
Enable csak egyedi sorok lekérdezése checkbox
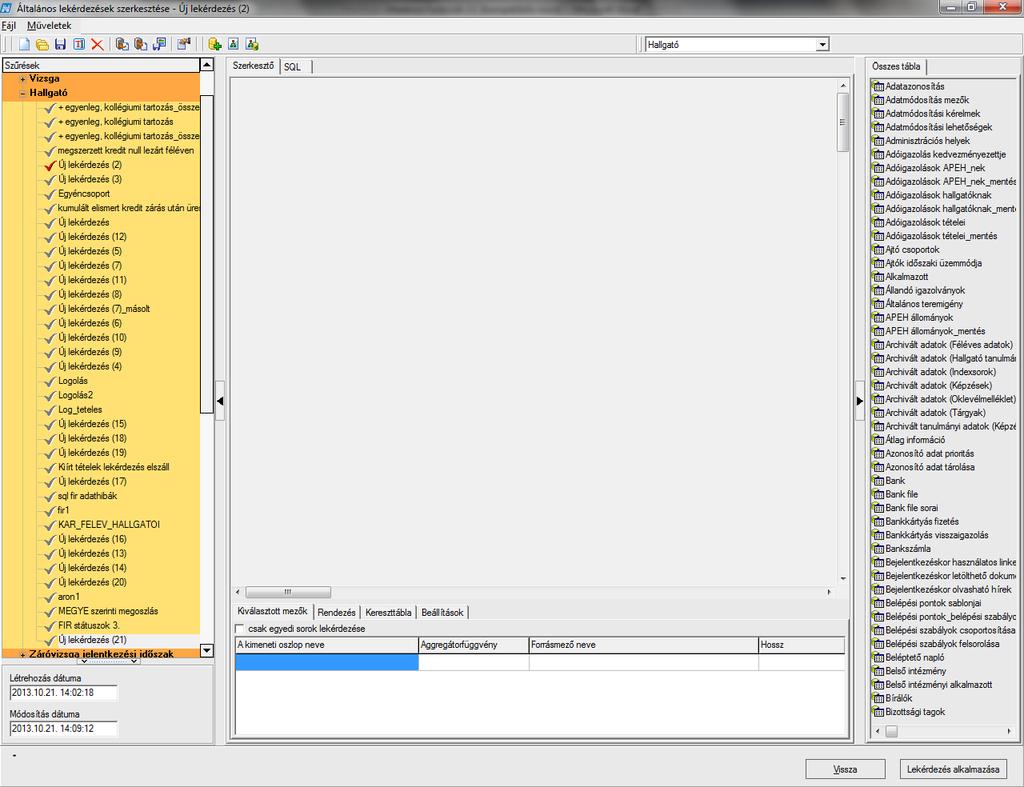pos(240,629)
